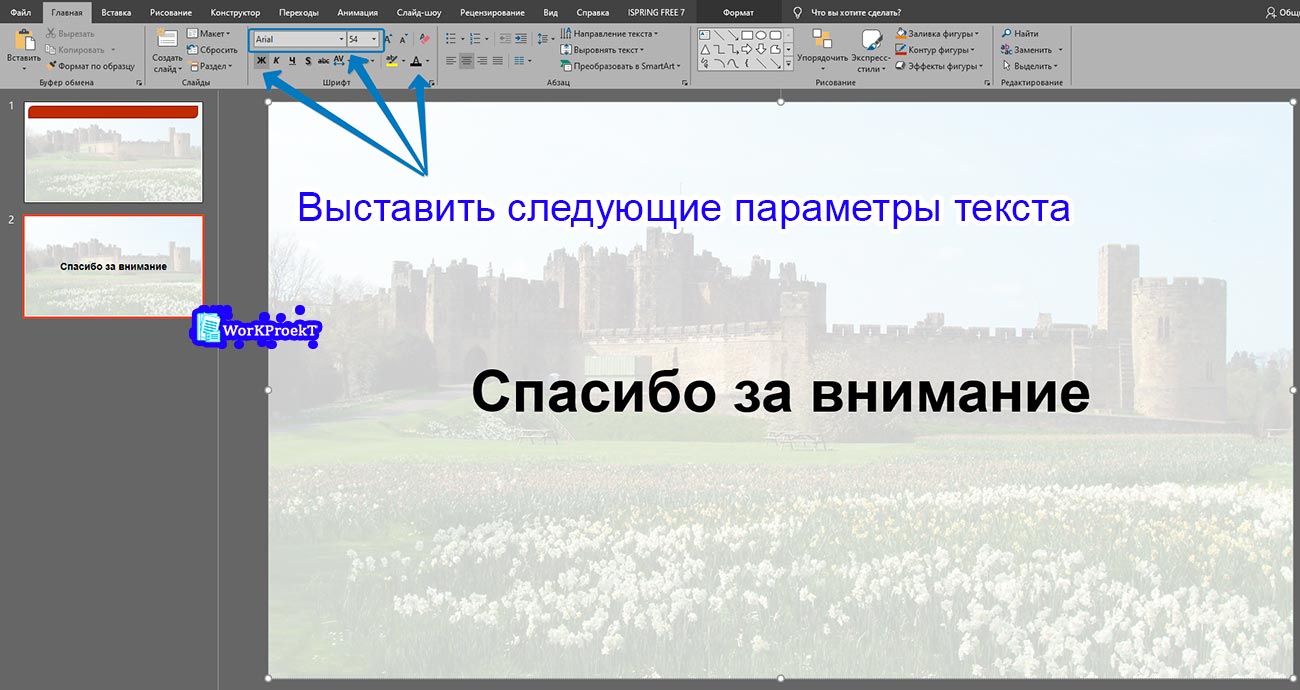Screen dimensions: 1300x690
Task: Toggle italic formatting with the К button
Action: tap(276, 60)
